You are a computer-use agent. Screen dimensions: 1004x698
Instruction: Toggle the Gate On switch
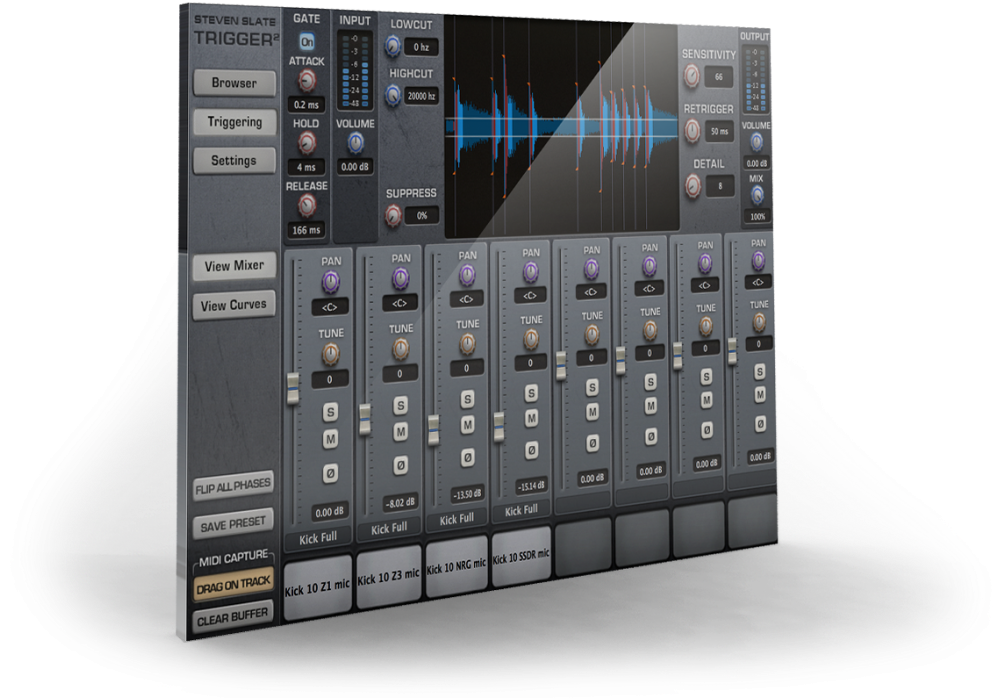[307, 42]
